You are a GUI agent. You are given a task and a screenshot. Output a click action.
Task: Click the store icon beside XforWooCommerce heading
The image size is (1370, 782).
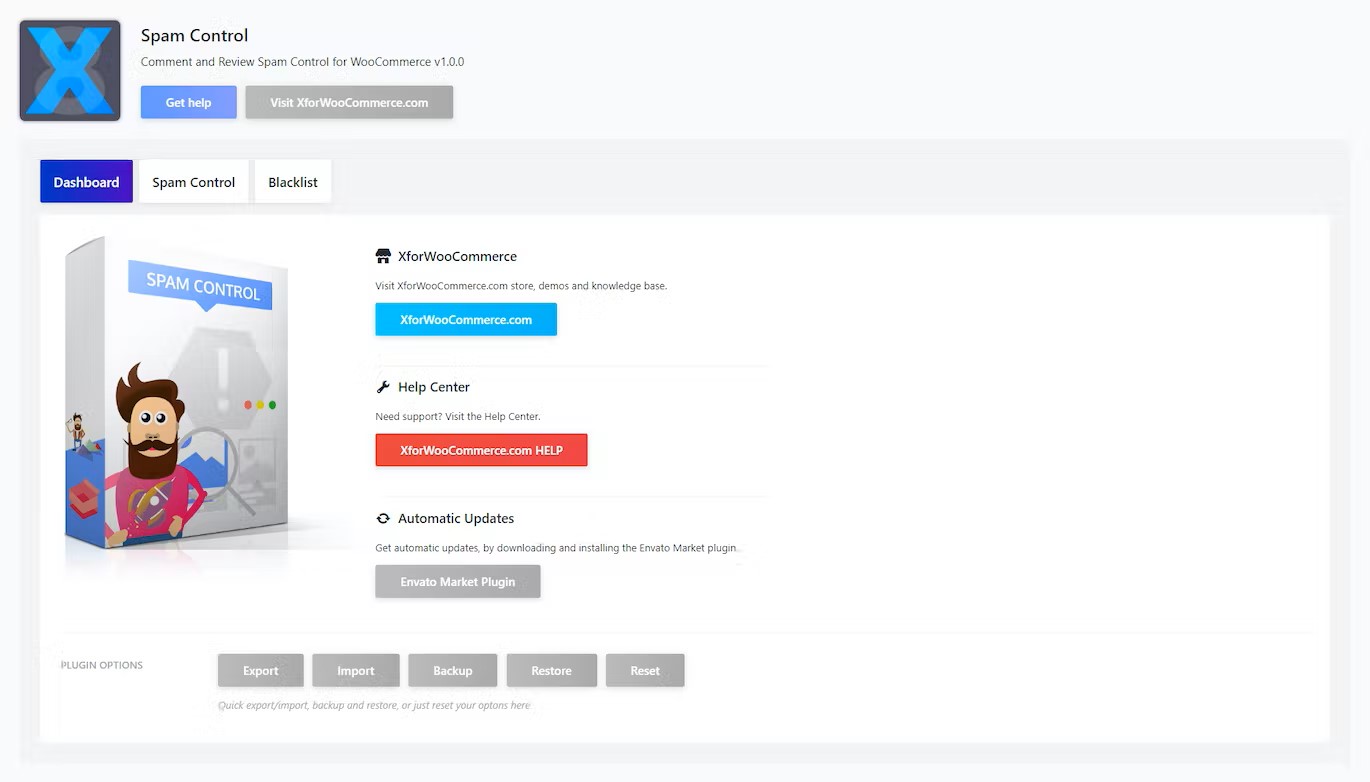click(383, 256)
